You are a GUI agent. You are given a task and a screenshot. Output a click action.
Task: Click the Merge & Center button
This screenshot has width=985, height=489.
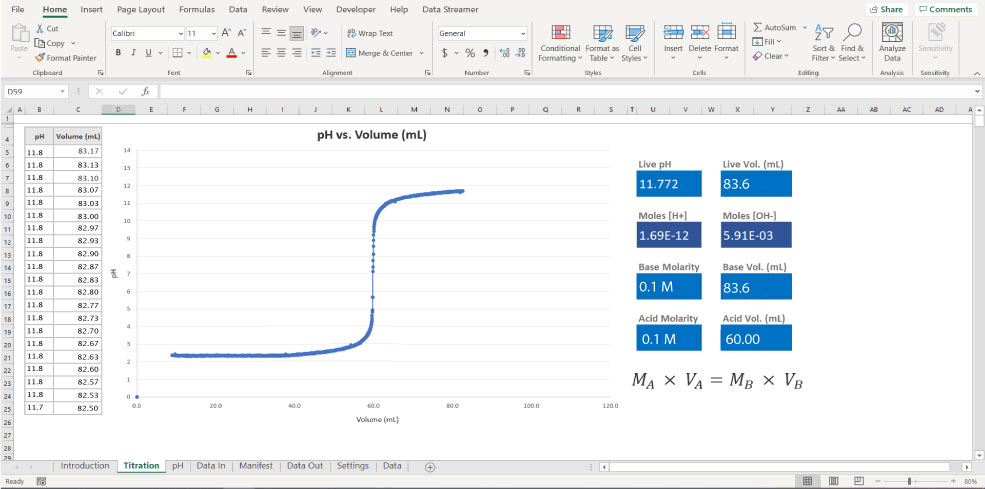[x=379, y=53]
